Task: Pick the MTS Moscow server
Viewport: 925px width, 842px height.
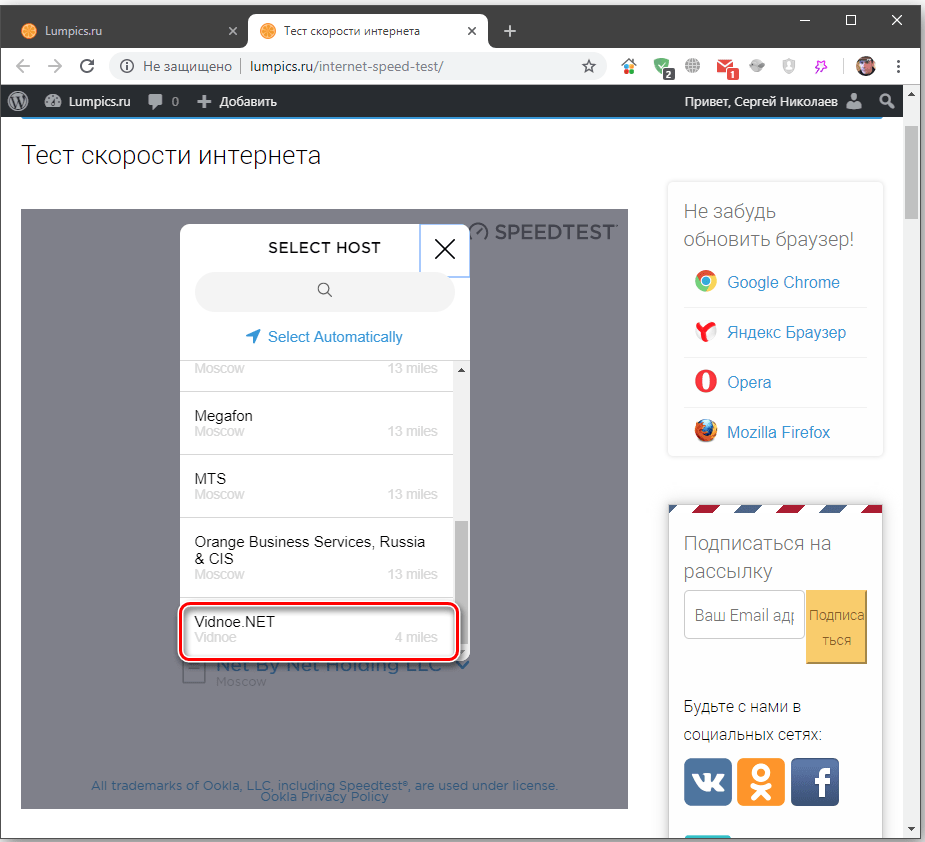Action: pyautogui.click(x=316, y=486)
